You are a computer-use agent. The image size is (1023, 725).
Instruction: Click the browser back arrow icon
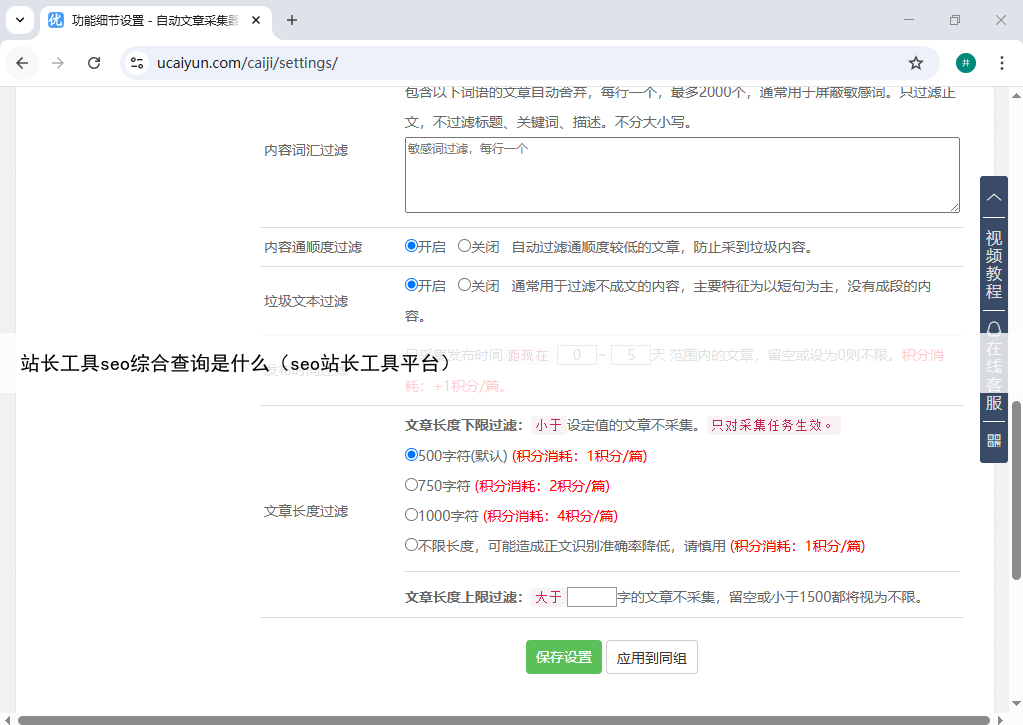tap(22, 63)
